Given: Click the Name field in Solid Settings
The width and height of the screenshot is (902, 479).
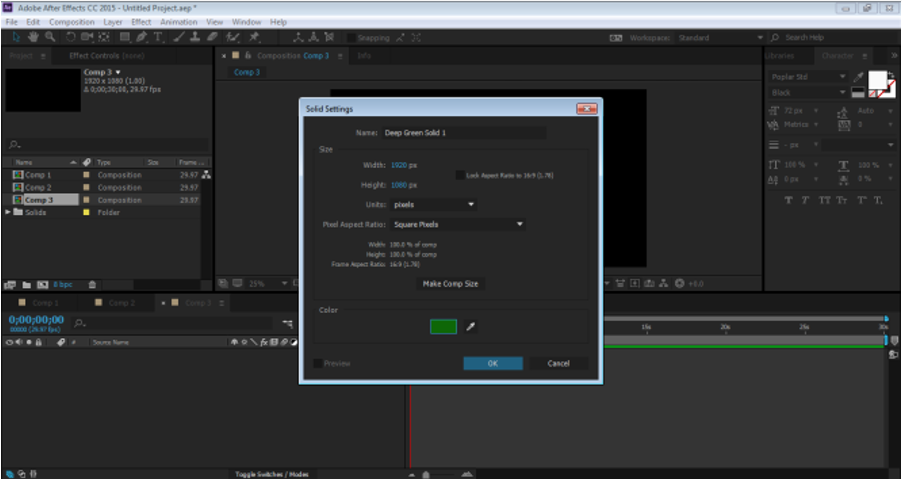Looking at the screenshot, I should tap(464, 133).
